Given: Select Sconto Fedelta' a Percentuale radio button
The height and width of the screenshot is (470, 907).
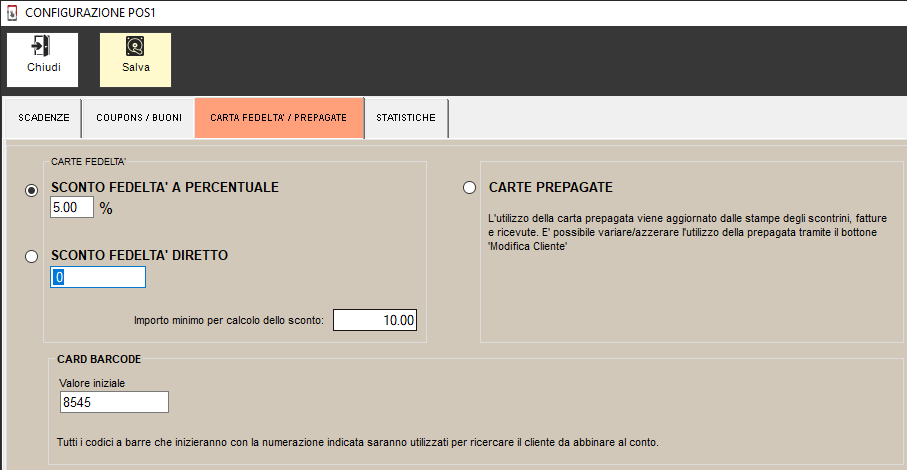Looking at the screenshot, I should click(x=32, y=190).
